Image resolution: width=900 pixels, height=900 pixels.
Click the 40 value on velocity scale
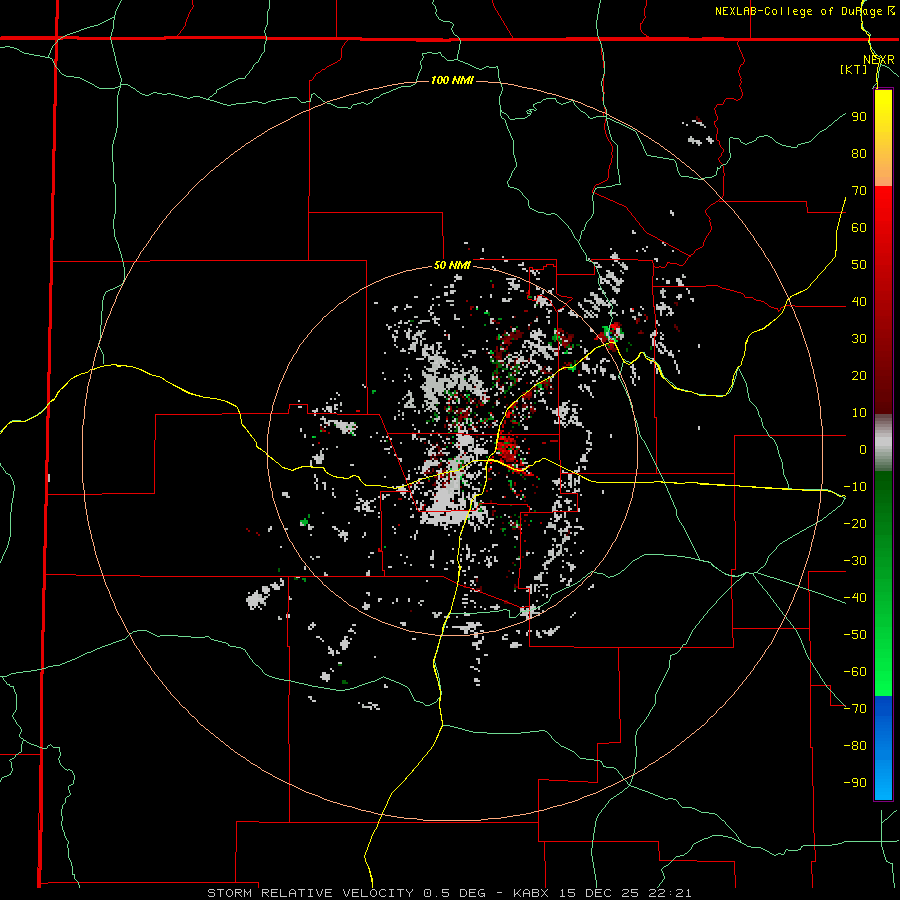coord(859,301)
